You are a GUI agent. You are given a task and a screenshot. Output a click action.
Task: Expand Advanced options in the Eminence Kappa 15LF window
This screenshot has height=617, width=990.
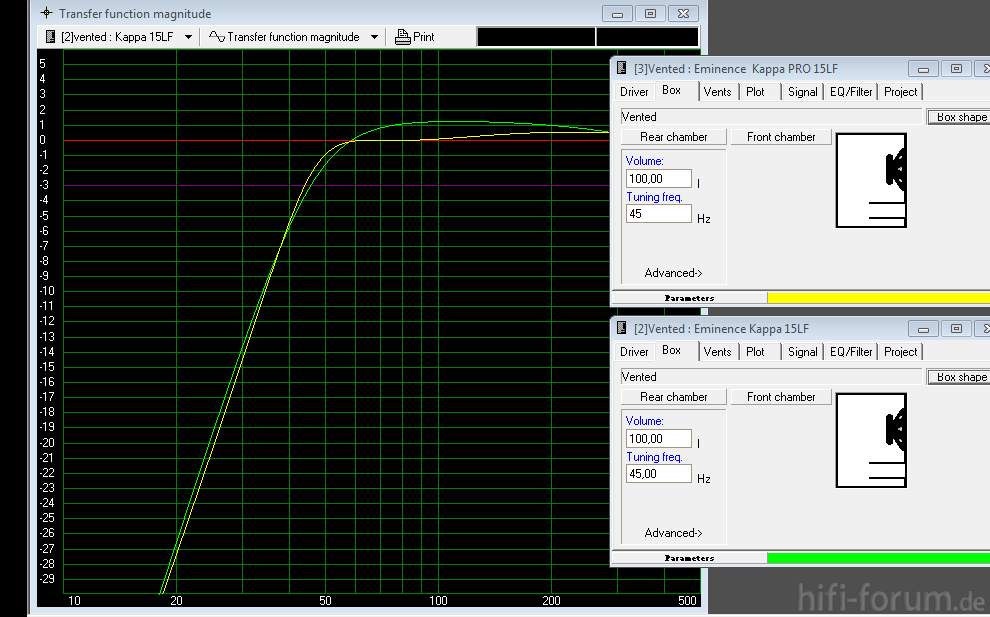click(673, 533)
